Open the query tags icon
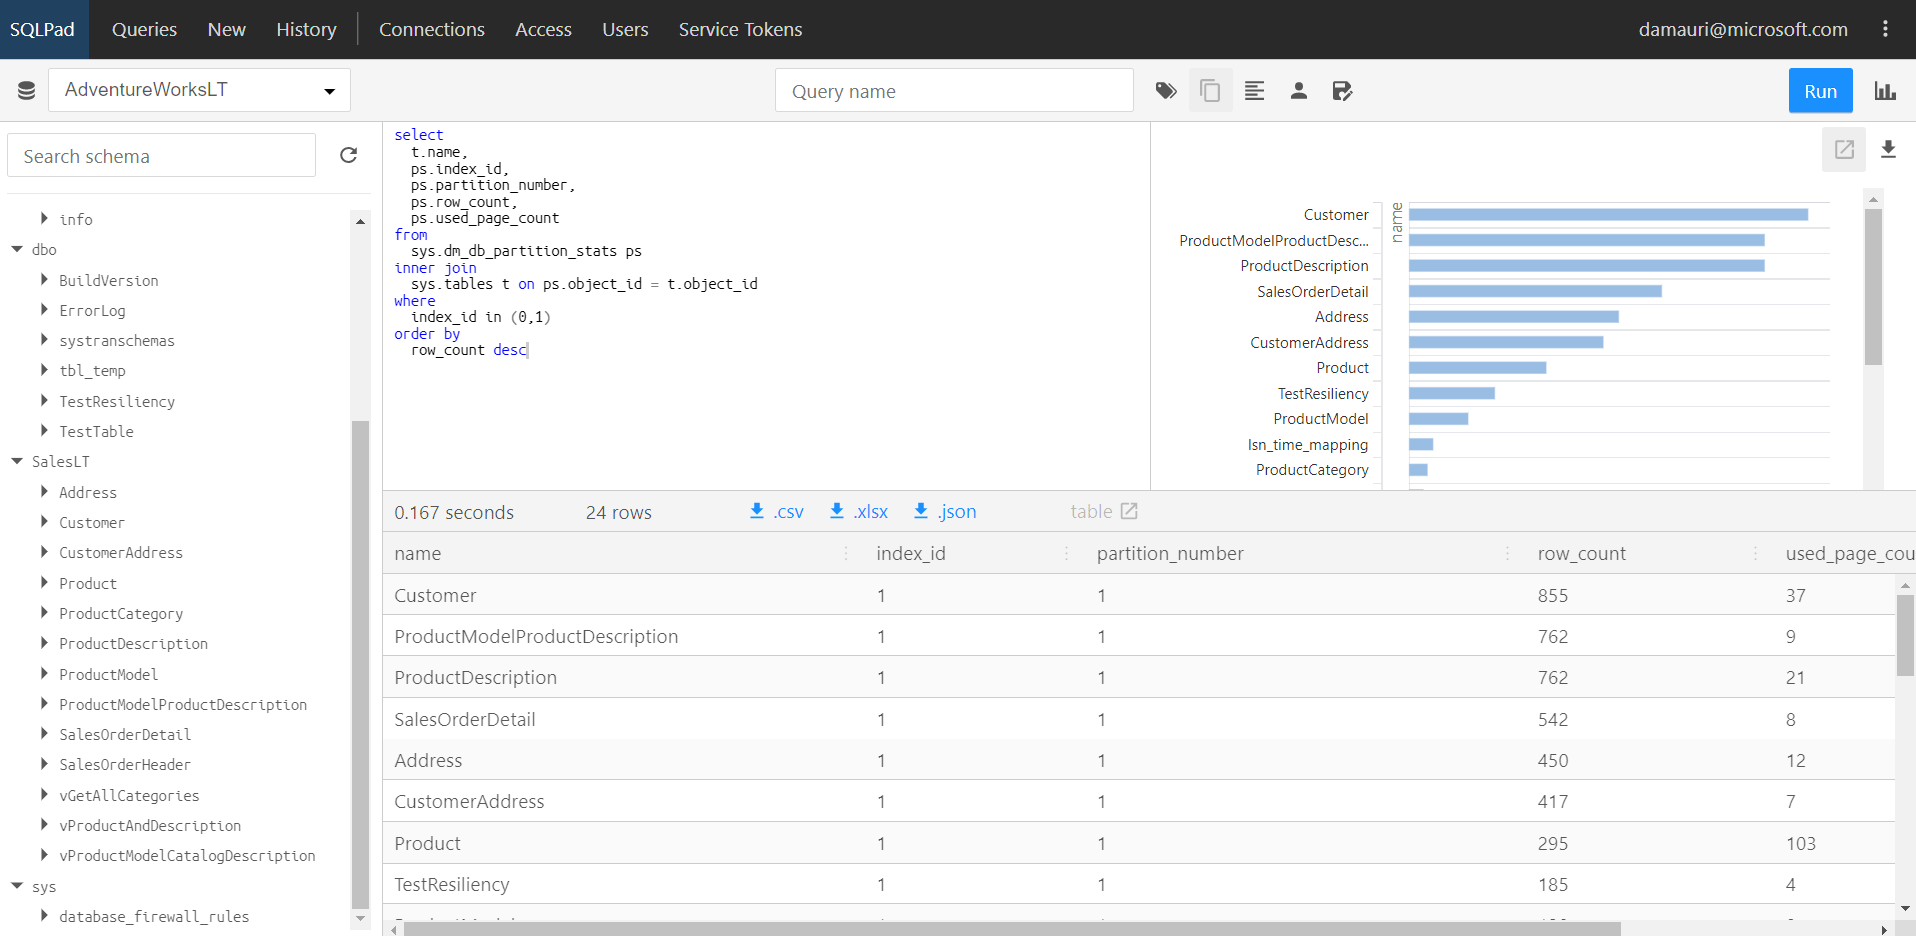Viewport: 1916px width, 936px height. 1165,90
